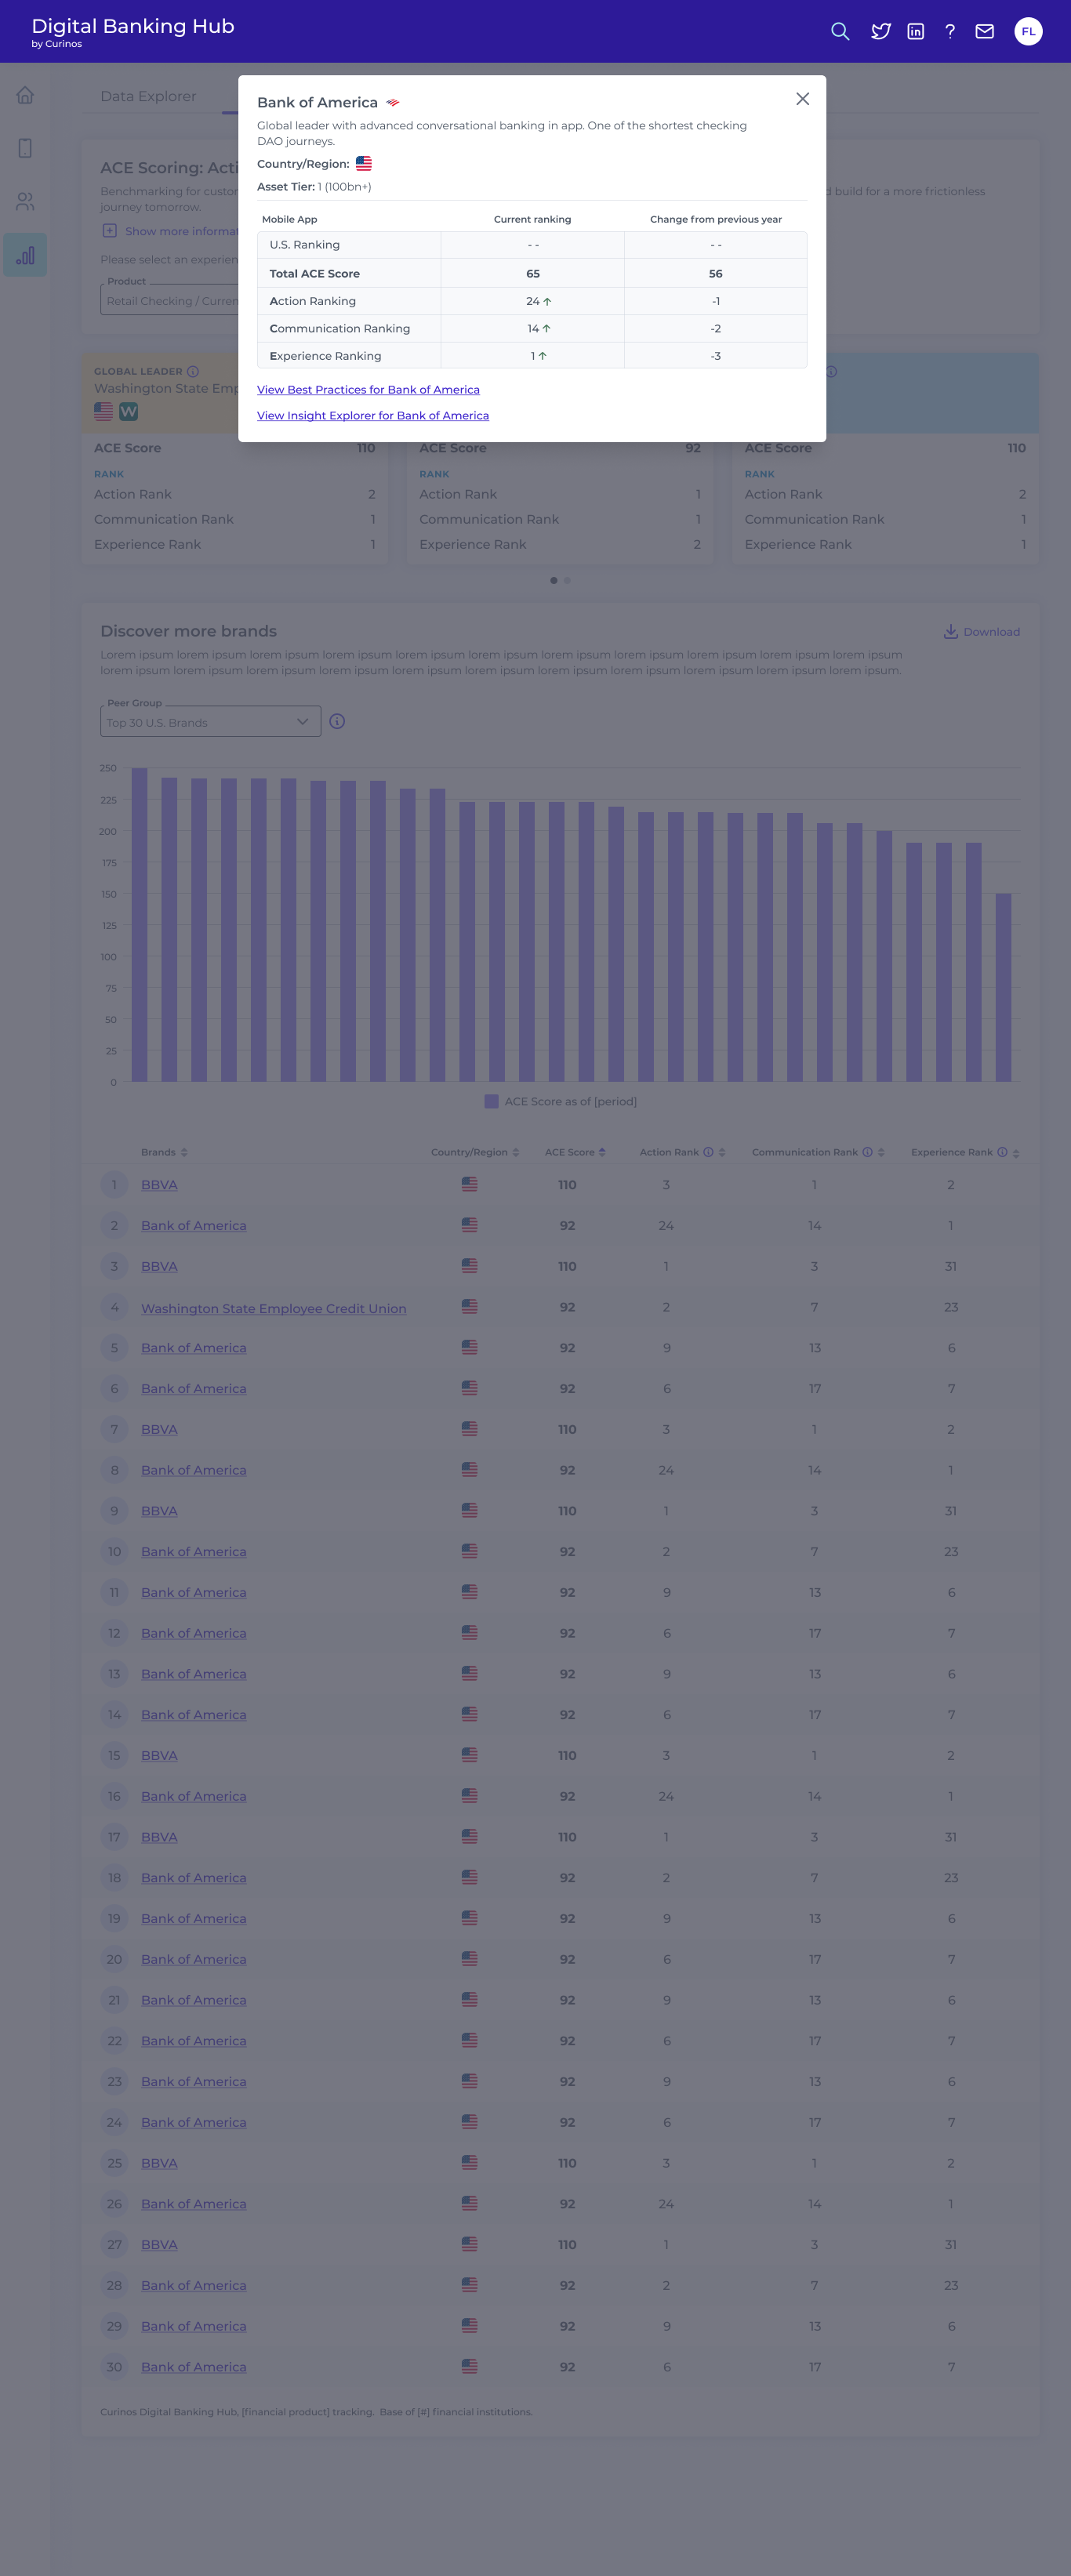The image size is (1071, 2576).
Task: Sort by Action Rank arrows
Action: 722,1153
